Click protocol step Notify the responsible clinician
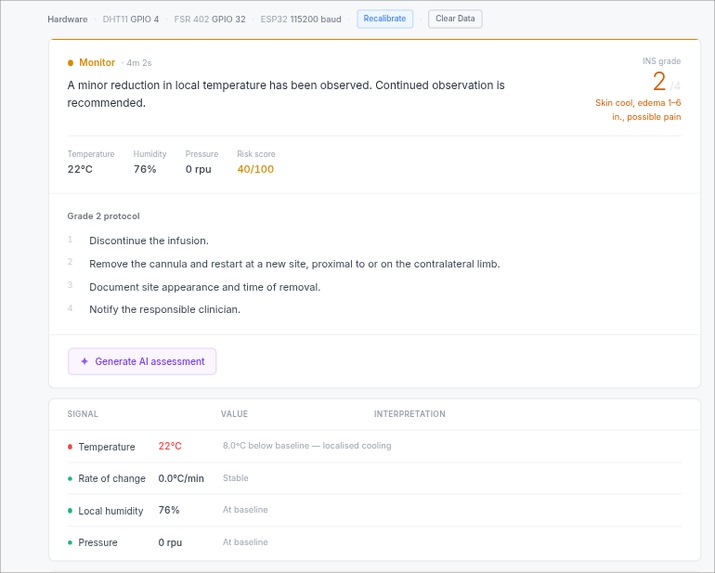715x573 pixels. [164, 309]
